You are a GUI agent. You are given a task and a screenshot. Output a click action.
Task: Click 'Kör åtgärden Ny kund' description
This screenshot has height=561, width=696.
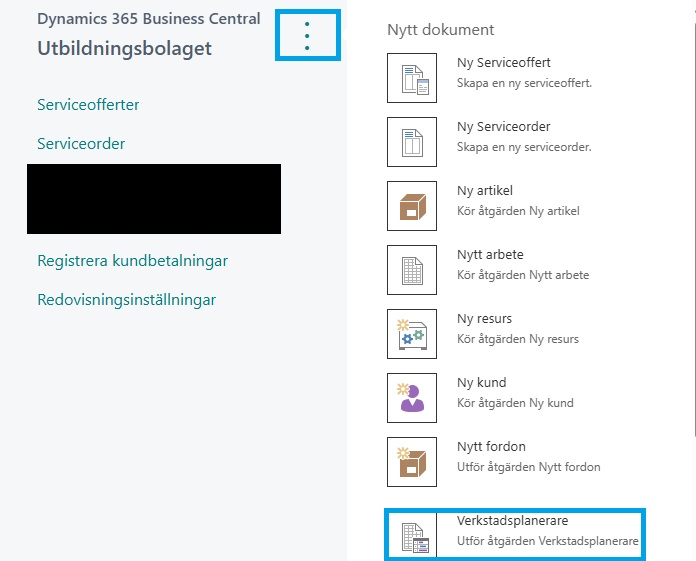pos(515,403)
